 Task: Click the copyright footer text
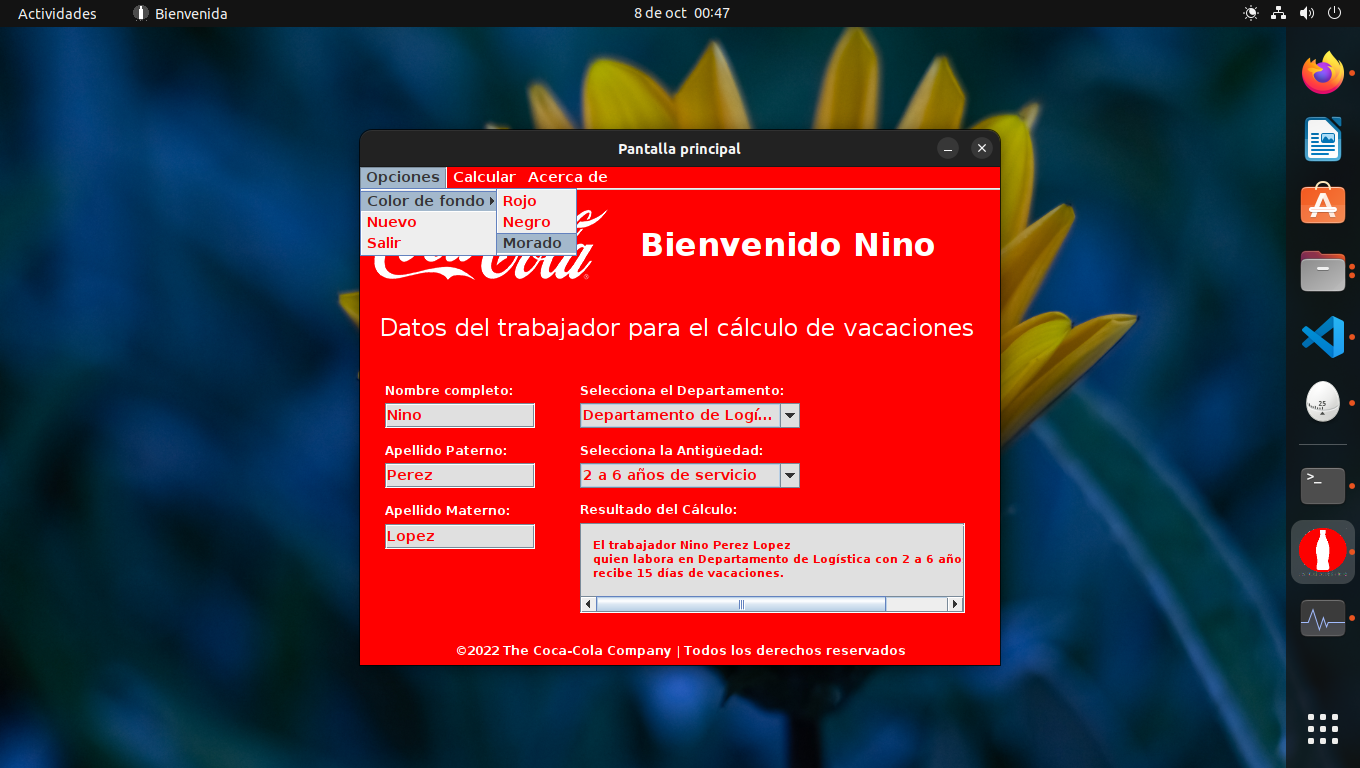pyautogui.click(x=681, y=650)
